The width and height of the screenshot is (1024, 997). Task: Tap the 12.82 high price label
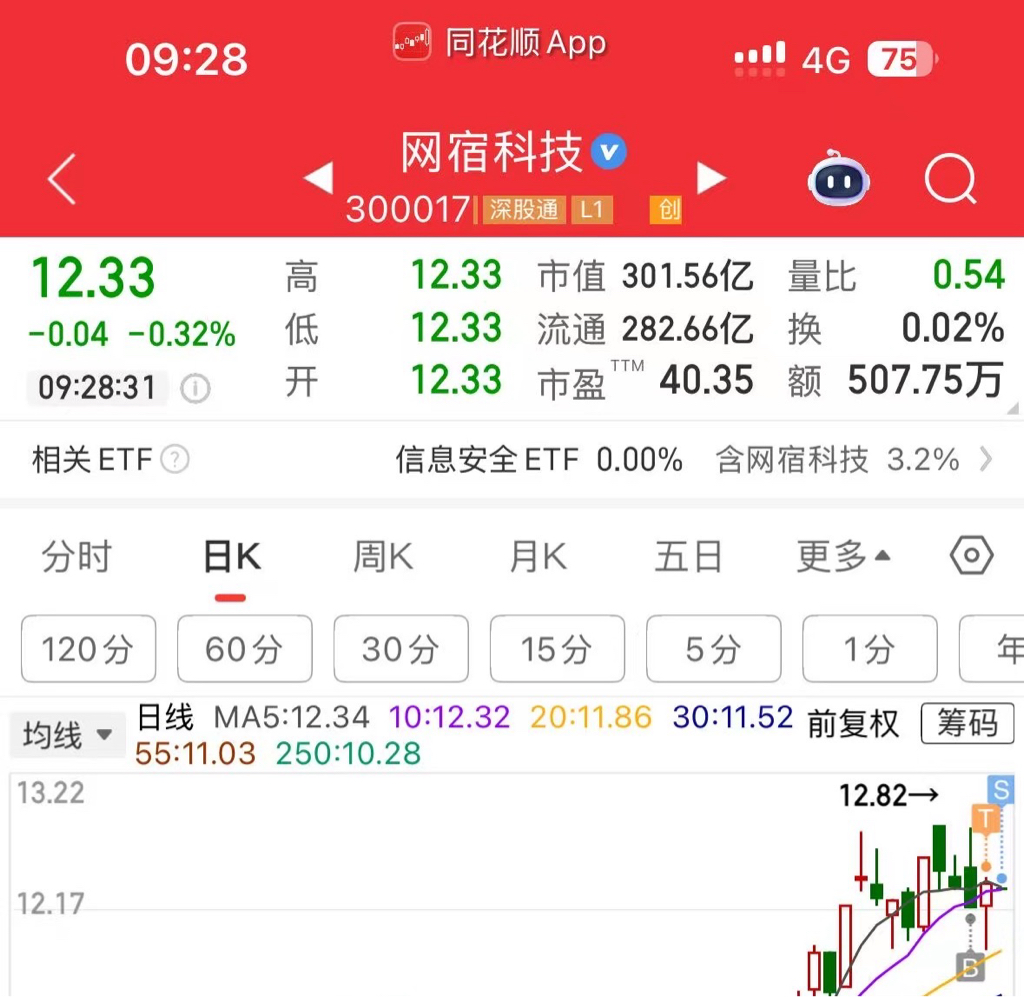click(889, 795)
